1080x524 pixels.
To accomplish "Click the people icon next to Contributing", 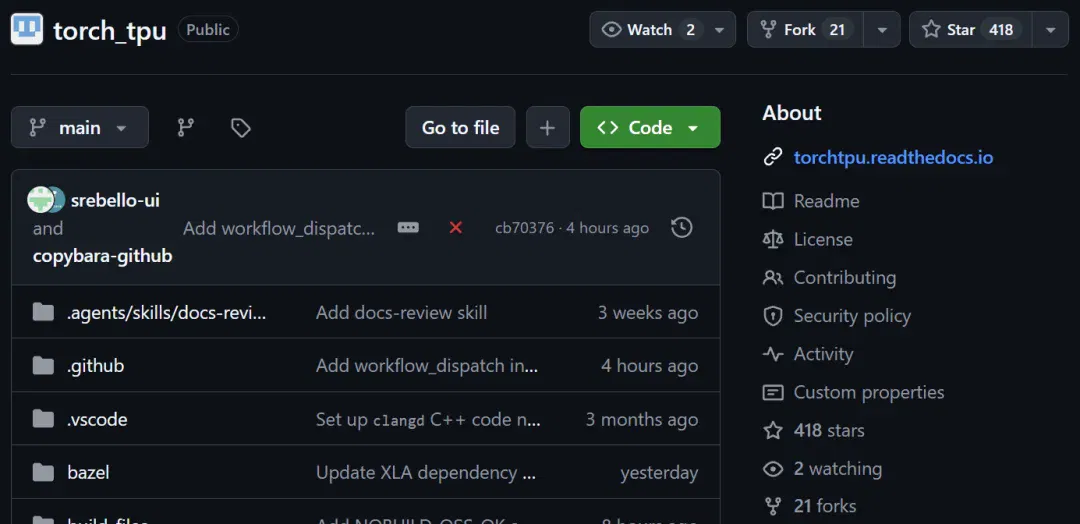I will 773,277.
